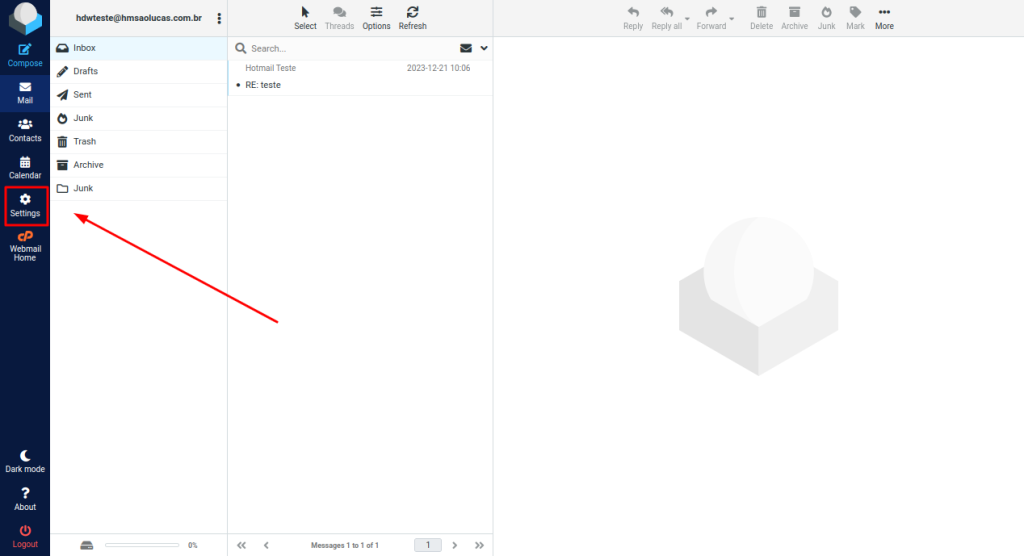This screenshot has height=556, width=1024.
Task: Select the Trash folder
Action: point(84,141)
